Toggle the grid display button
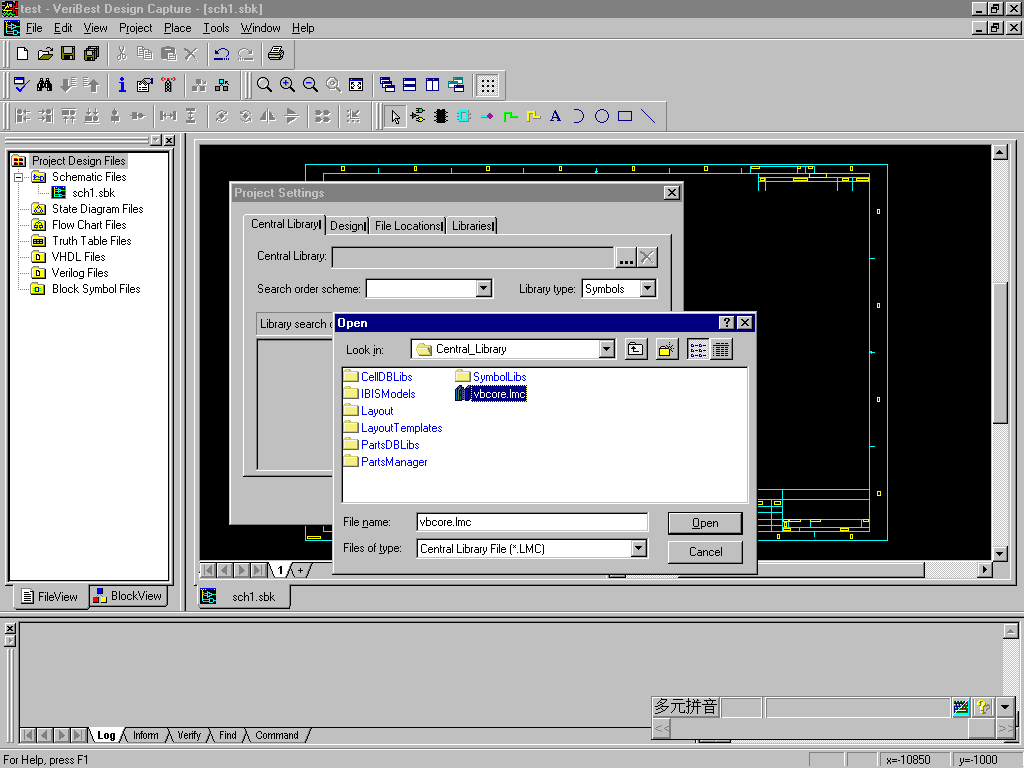1024x768 pixels. 487,85
